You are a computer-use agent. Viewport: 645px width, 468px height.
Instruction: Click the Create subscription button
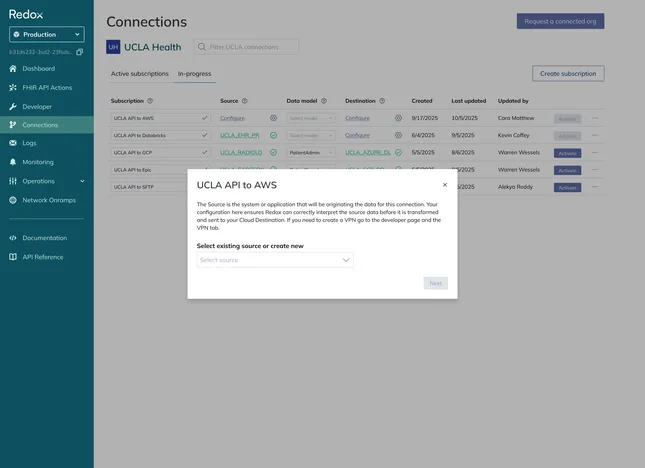pos(568,74)
